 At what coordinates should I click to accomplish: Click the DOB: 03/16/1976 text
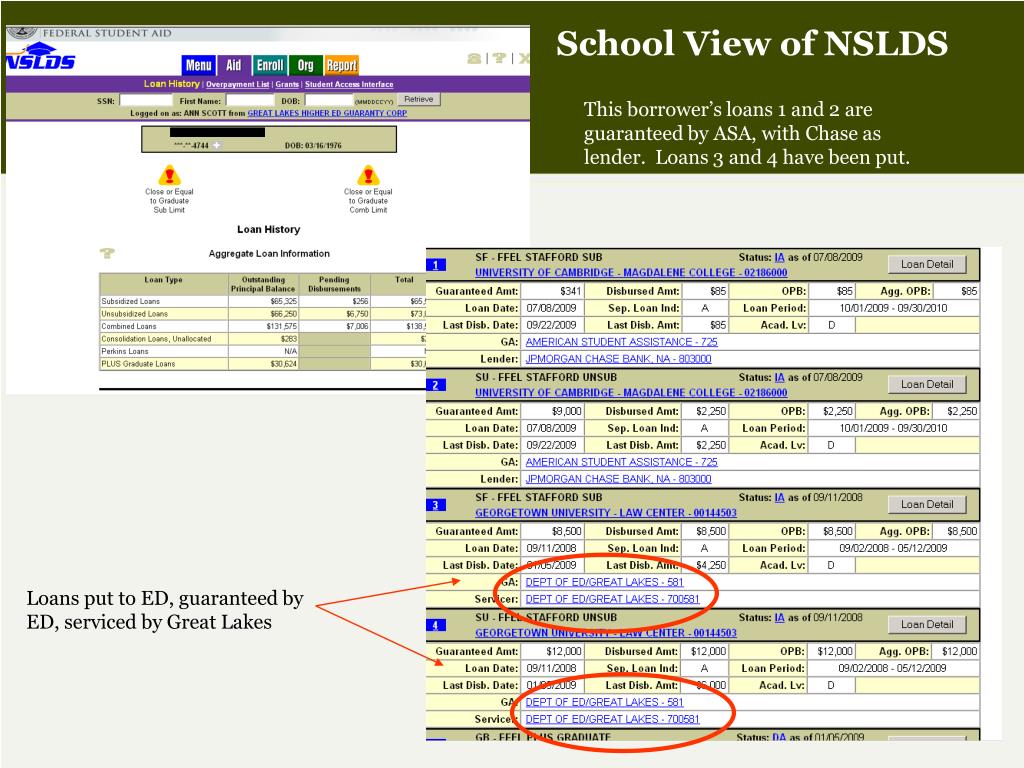313,146
